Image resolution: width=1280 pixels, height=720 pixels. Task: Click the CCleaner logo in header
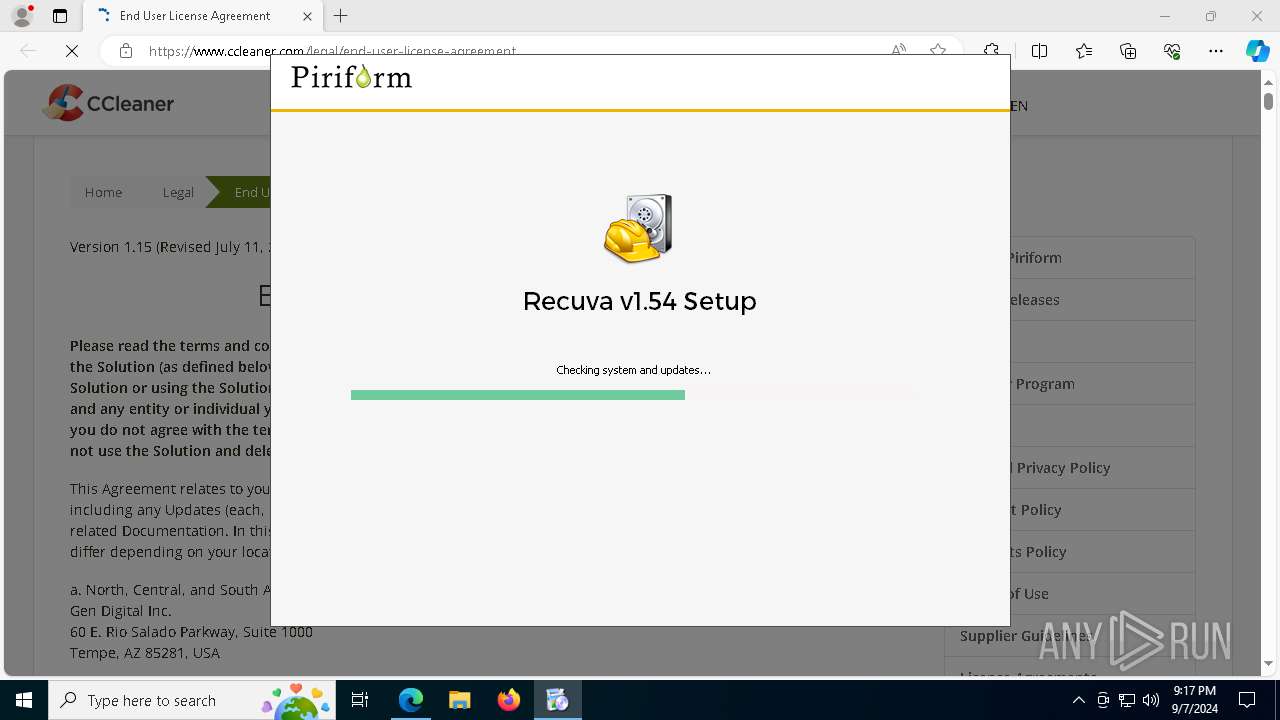108,103
